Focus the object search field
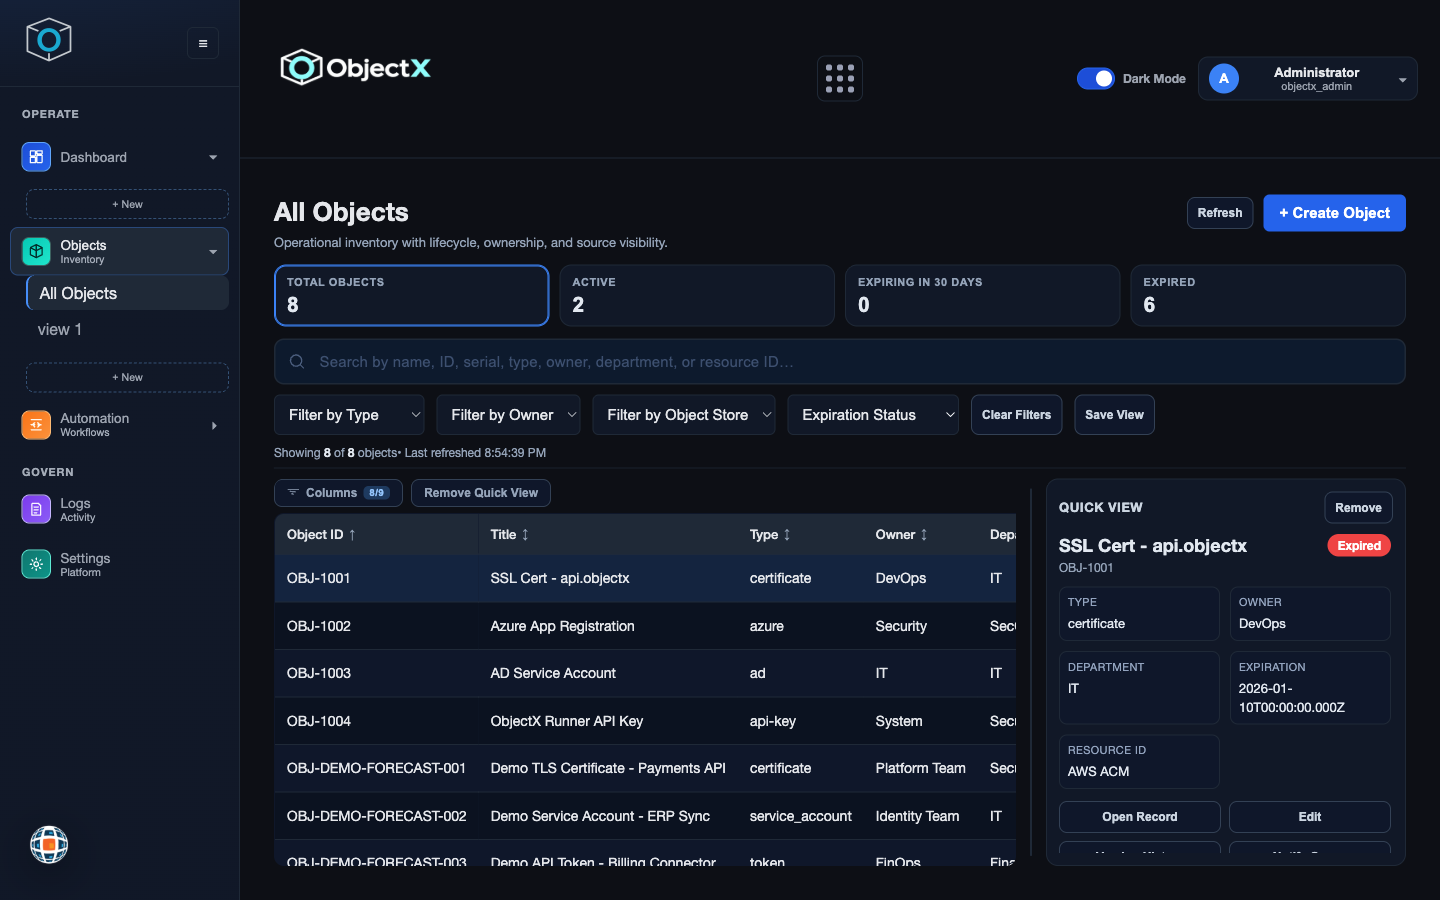This screenshot has width=1440, height=900. pos(840,362)
